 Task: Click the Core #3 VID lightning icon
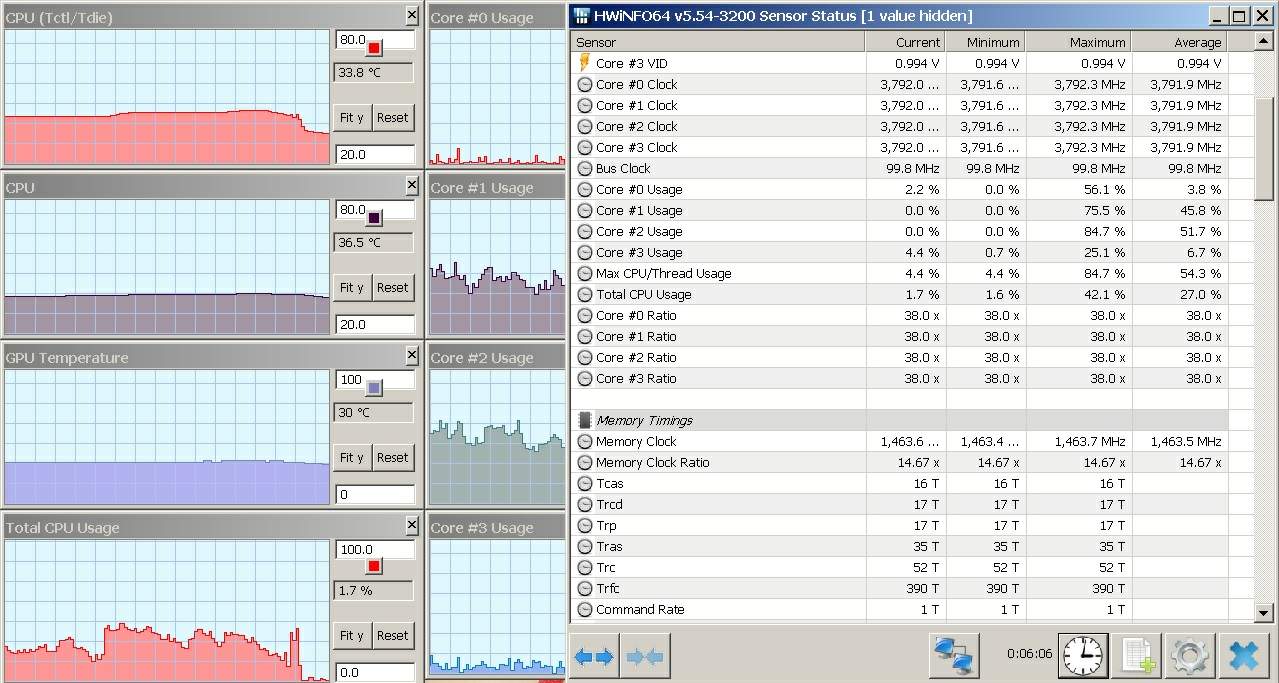point(584,63)
